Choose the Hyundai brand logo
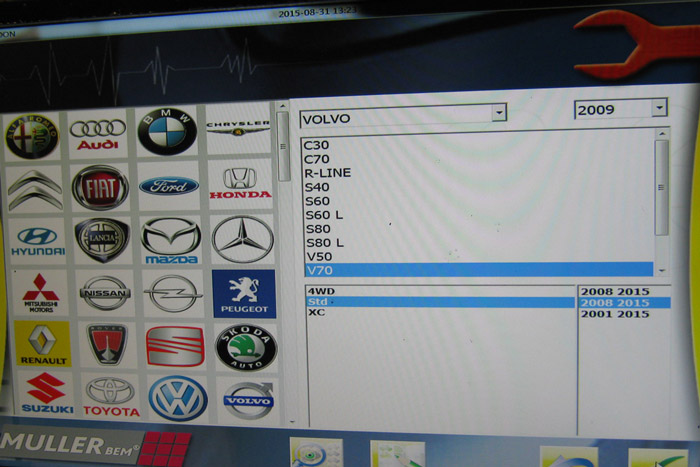The image size is (700, 467). [38, 242]
